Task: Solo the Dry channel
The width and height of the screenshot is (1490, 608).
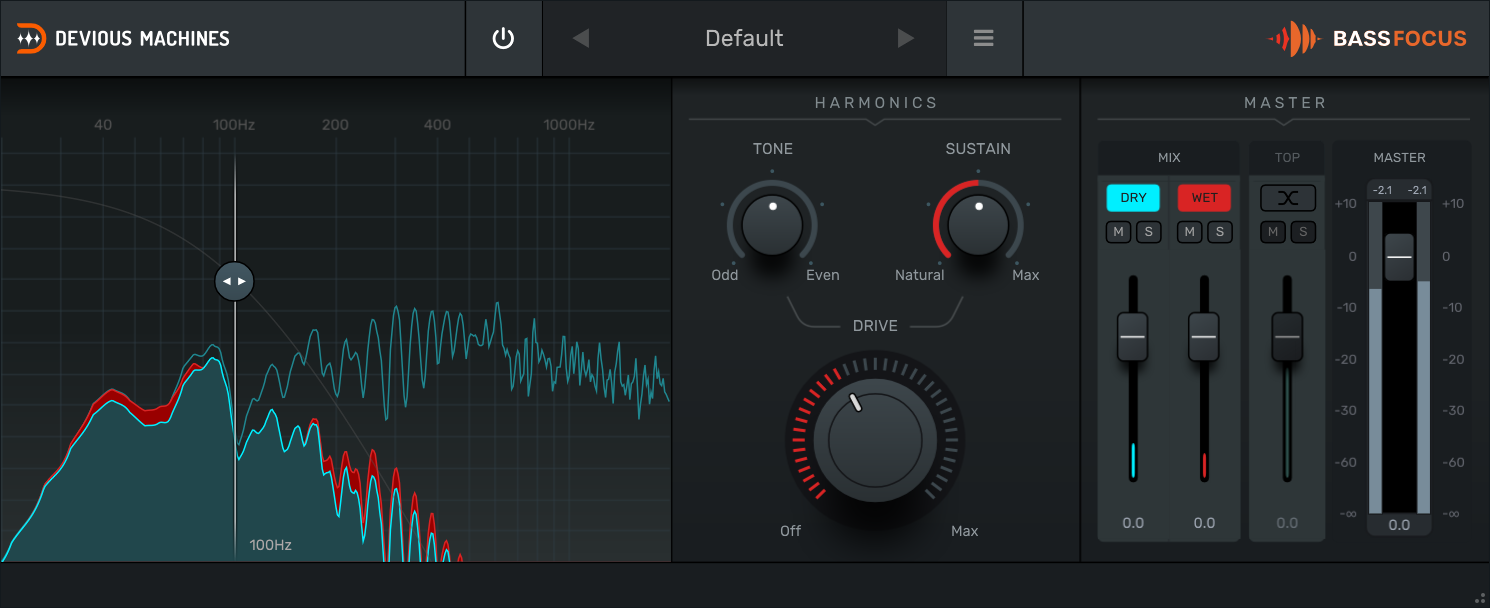Action: coord(1148,232)
